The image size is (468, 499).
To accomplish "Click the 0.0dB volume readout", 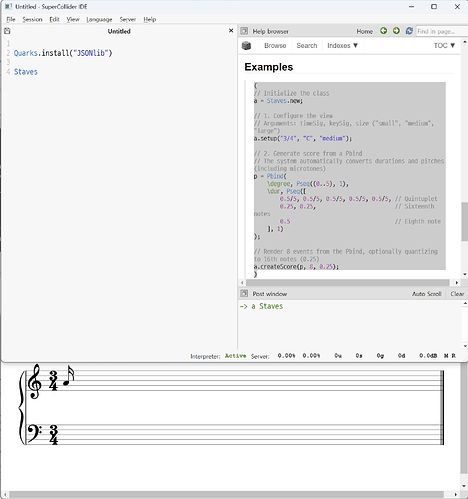I will (428, 356).
